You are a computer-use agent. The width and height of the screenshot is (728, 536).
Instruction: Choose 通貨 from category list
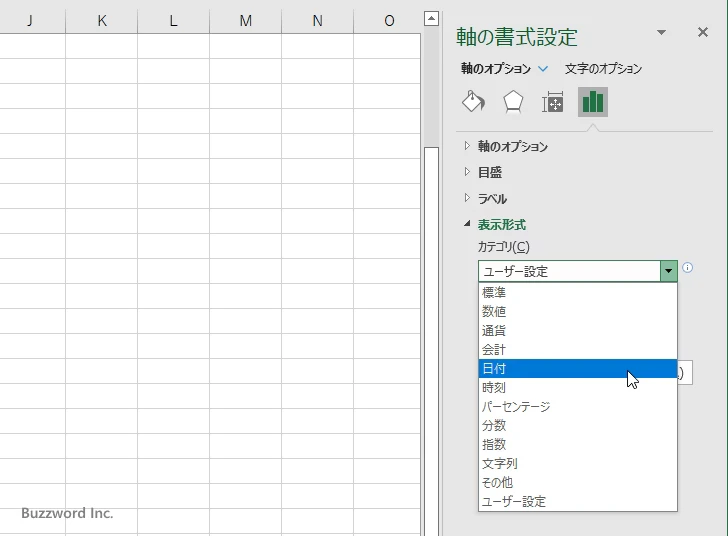point(578,331)
